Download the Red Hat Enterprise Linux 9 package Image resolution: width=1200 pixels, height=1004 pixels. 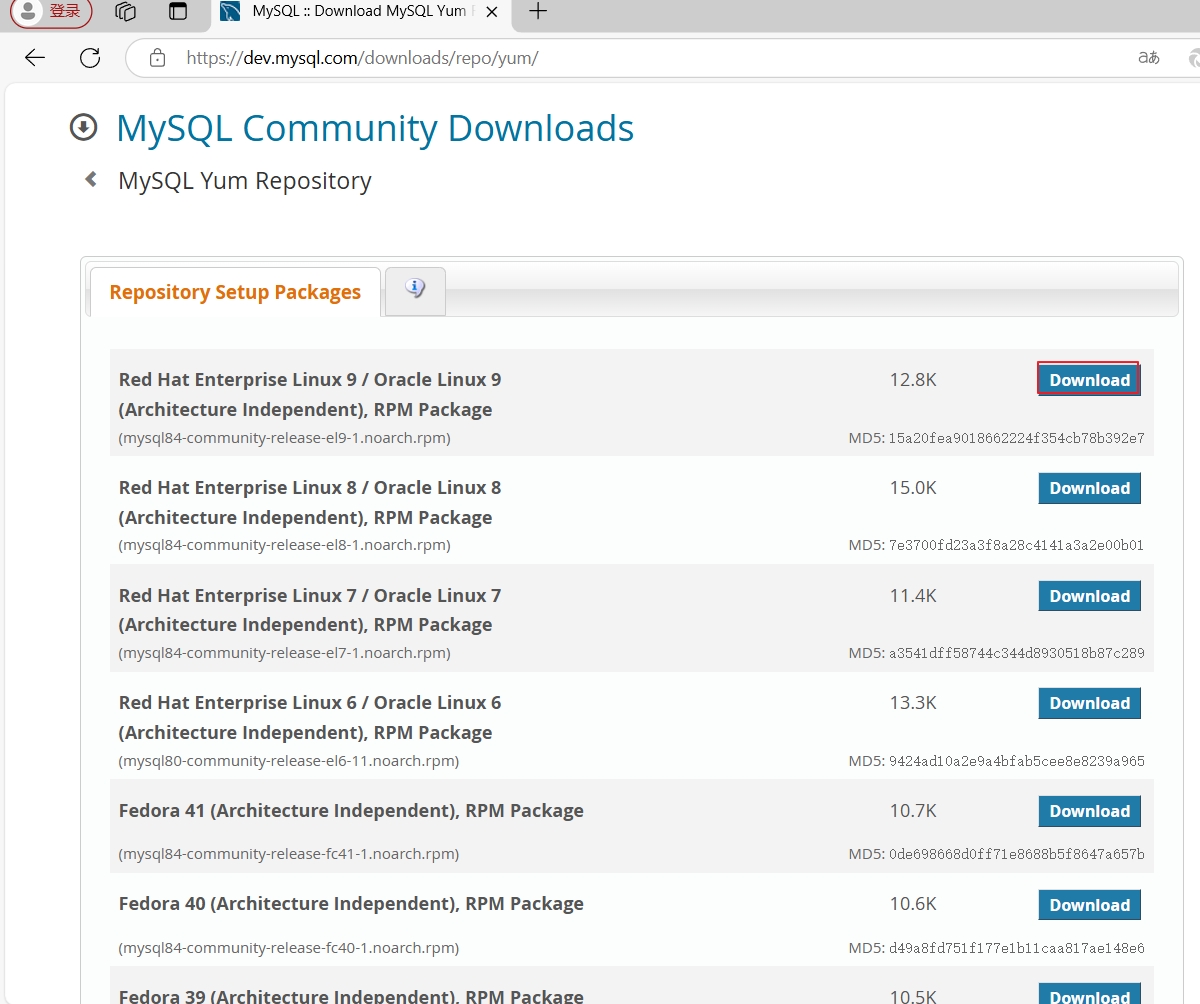click(x=1089, y=380)
